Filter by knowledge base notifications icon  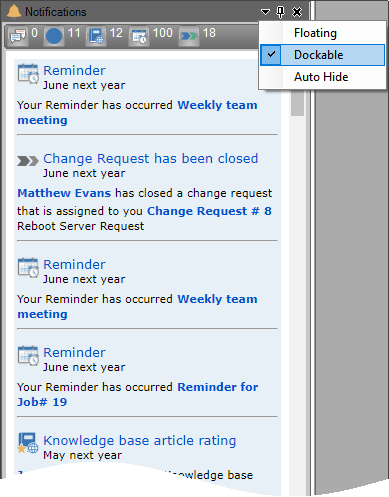pyautogui.click(x=96, y=35)
